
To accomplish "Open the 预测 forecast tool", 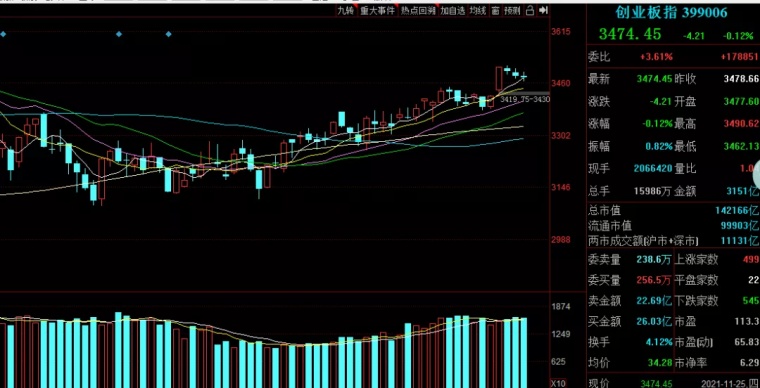I will [x=512, y=11].
